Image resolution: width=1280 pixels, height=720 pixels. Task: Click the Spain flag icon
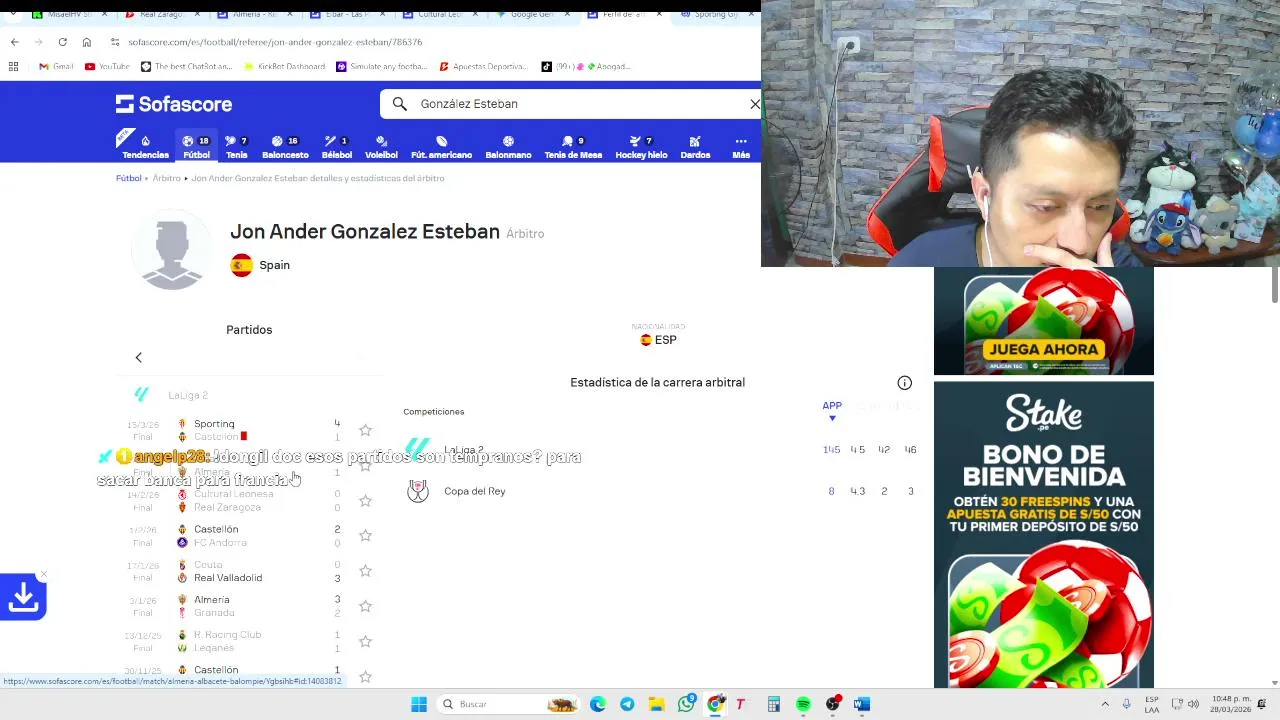pos(241,265)
